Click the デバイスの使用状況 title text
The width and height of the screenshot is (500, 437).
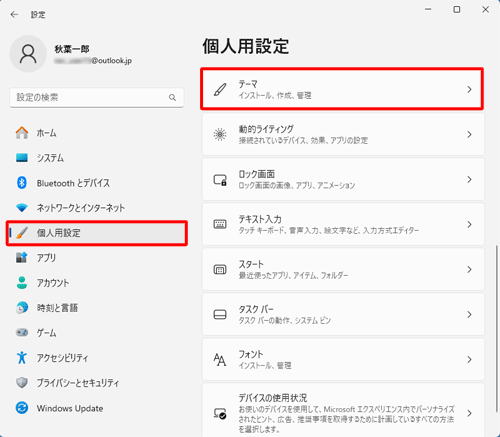pos(273,398)
